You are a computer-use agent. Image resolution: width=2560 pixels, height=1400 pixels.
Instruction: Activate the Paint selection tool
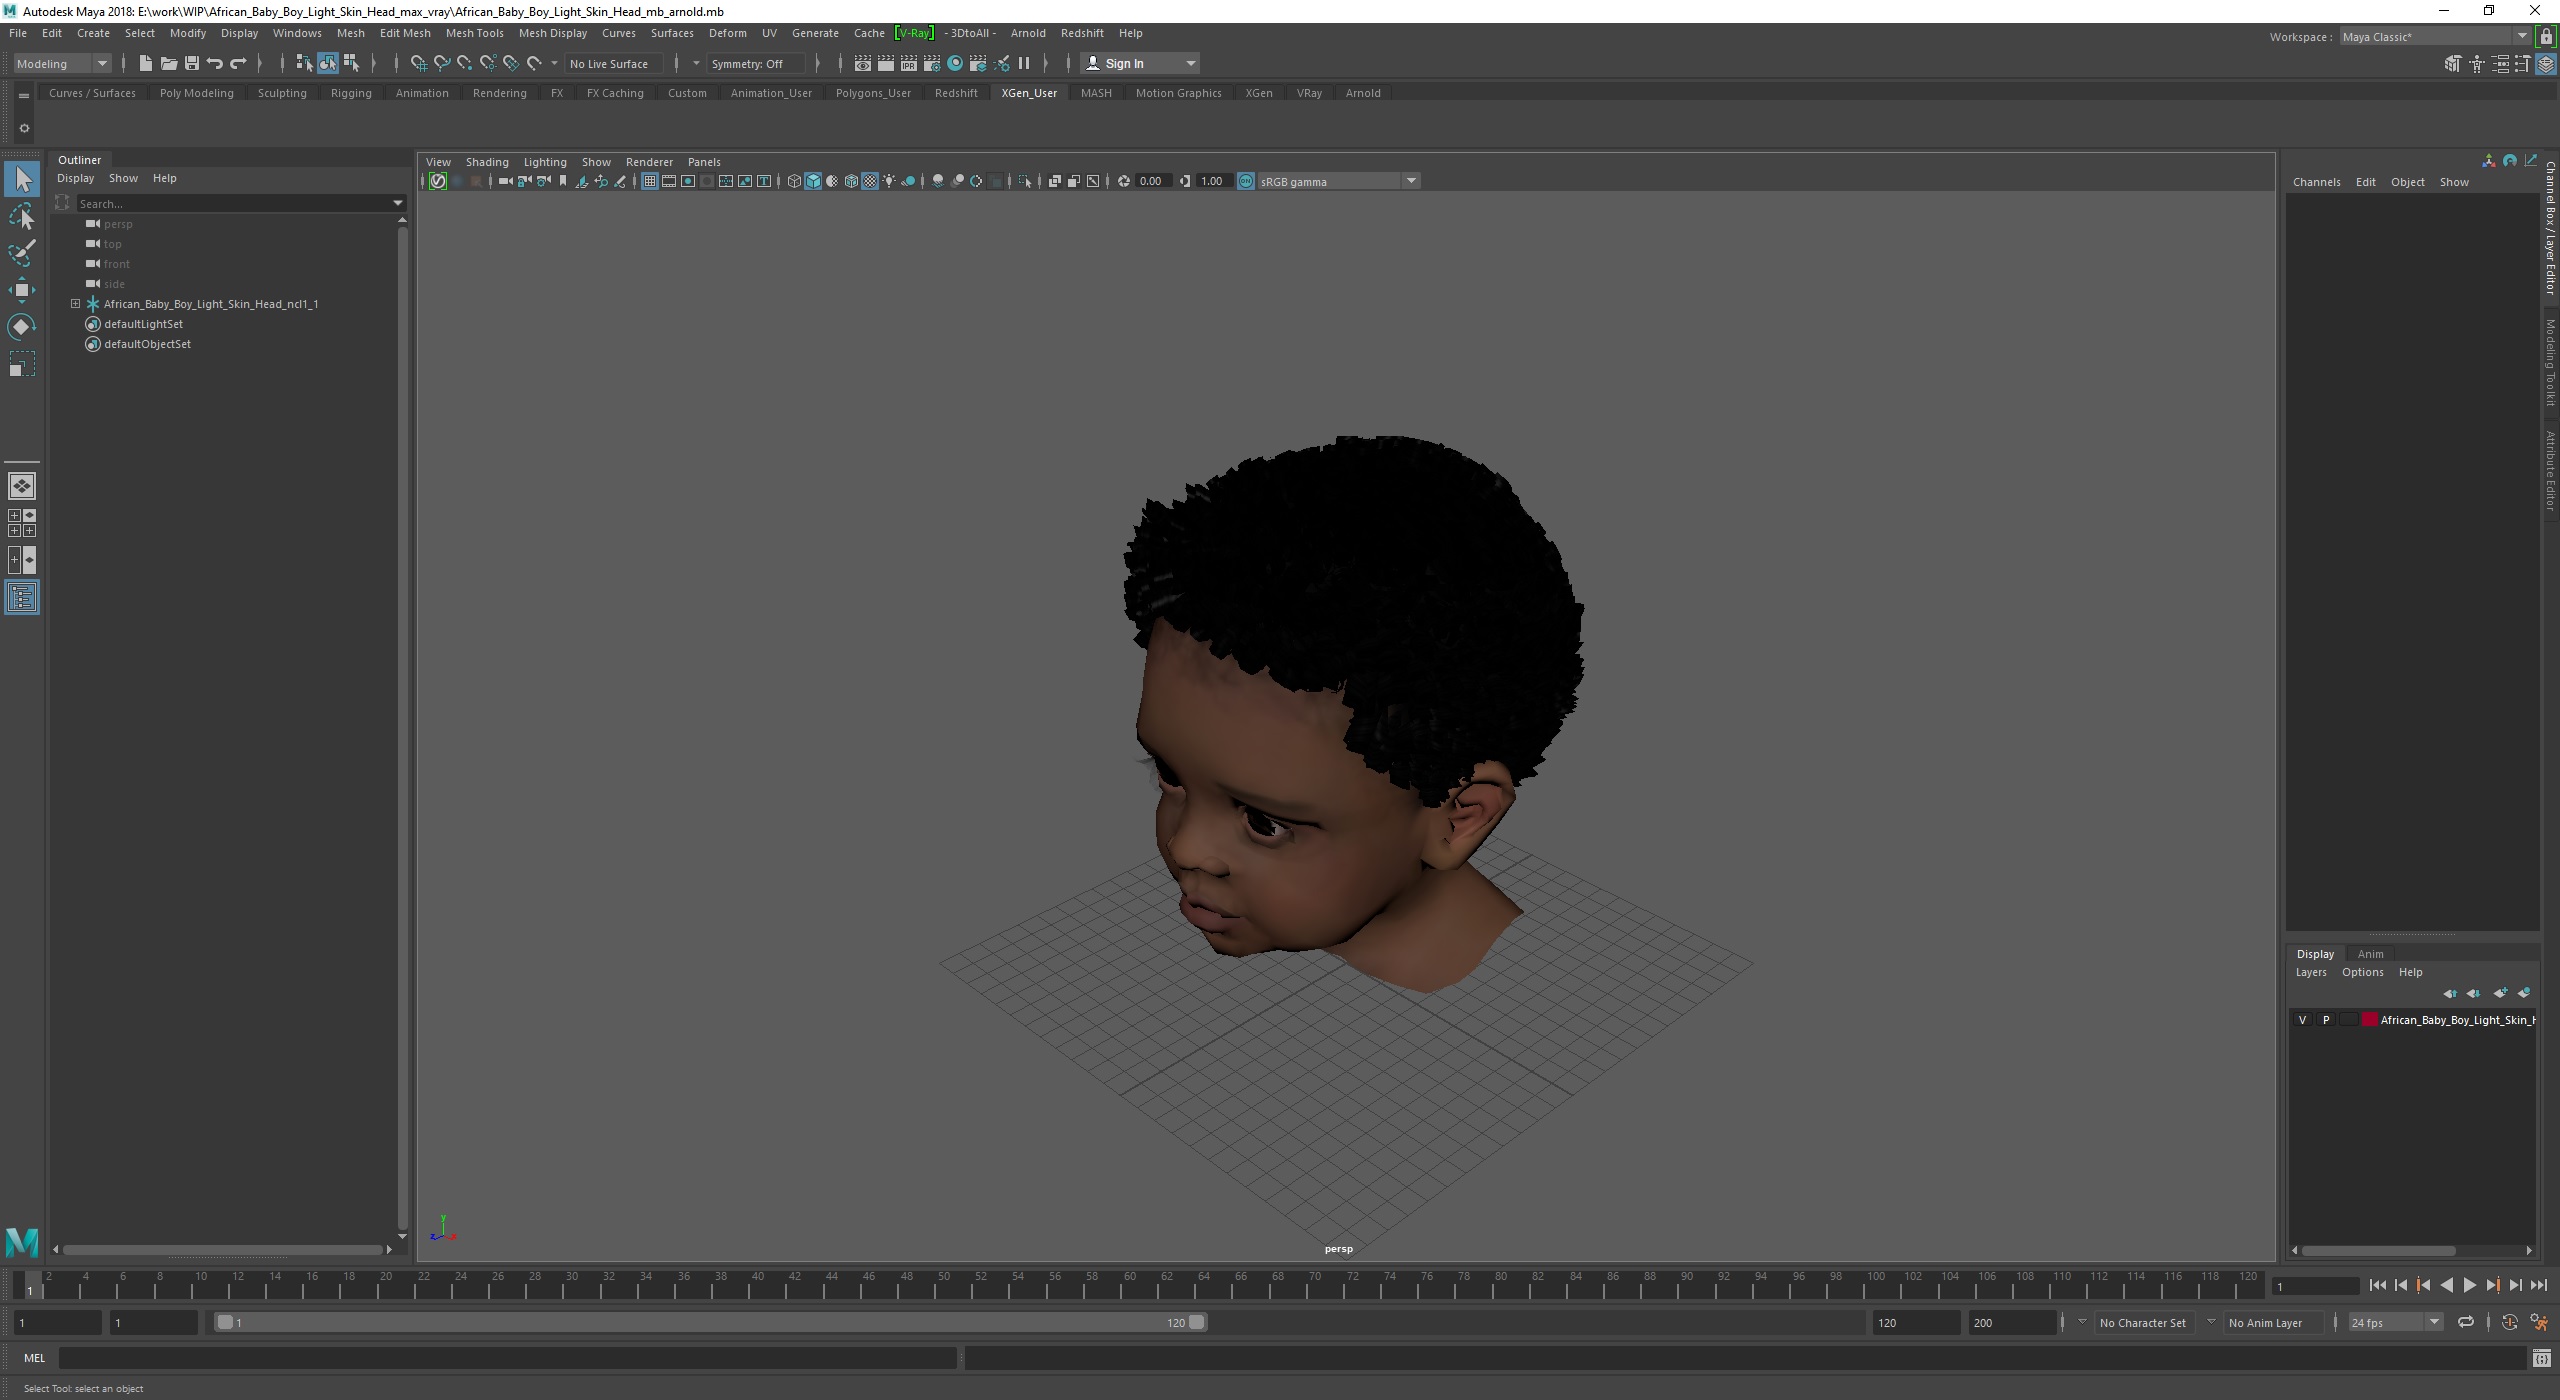click(22, 253)
